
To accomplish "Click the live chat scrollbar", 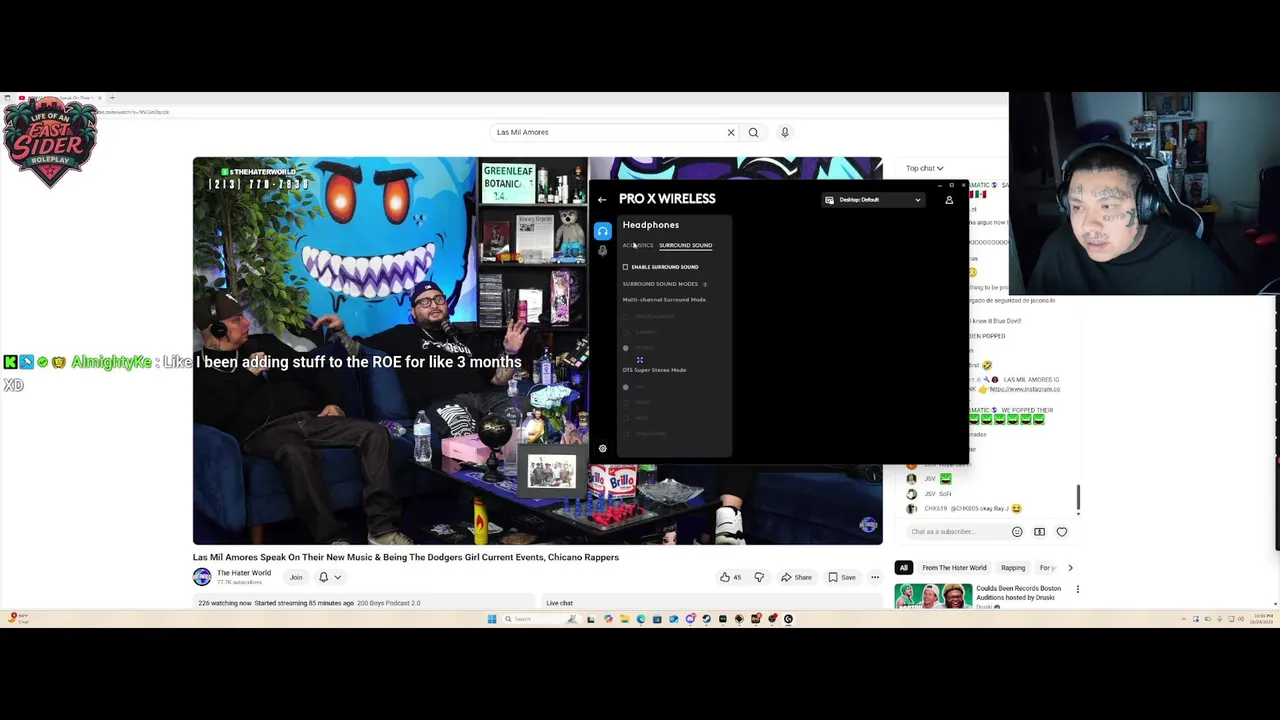I will click(x=1079, y=497).
